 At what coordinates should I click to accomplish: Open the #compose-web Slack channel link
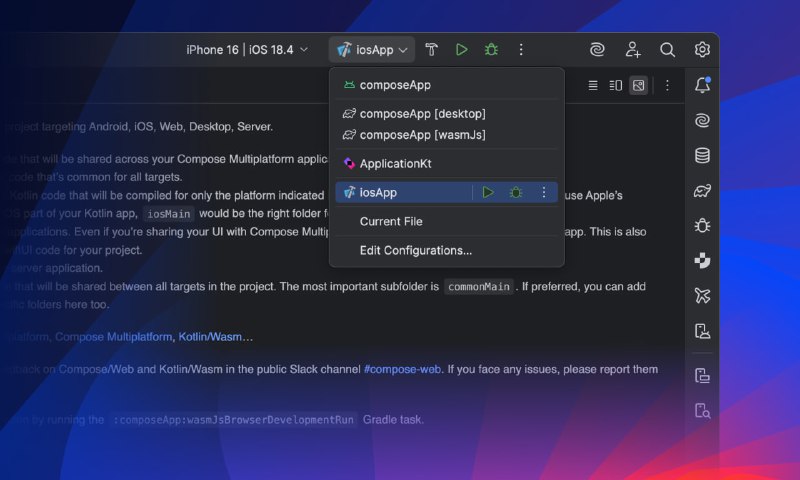(403, 369)
